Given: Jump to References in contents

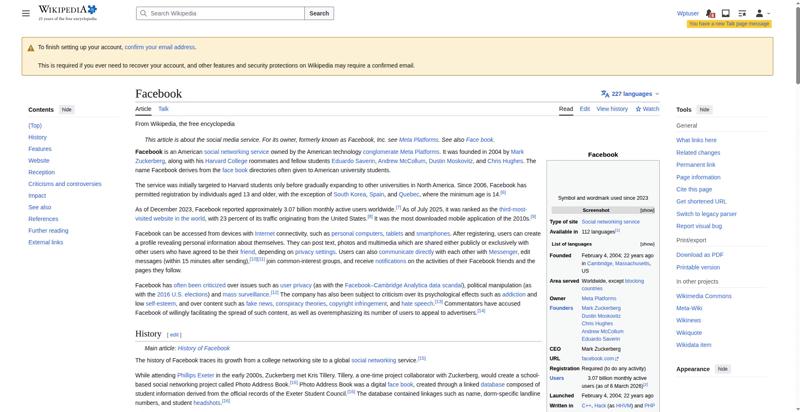Looking at the screenshot, I should click(43, 219).
